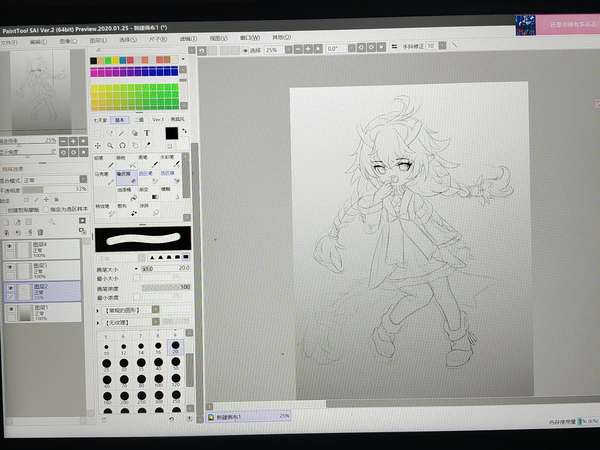Viewport: 600px width, 450px height.
Task: Click navigator rotate clockwise button
Action: [73, 153]
